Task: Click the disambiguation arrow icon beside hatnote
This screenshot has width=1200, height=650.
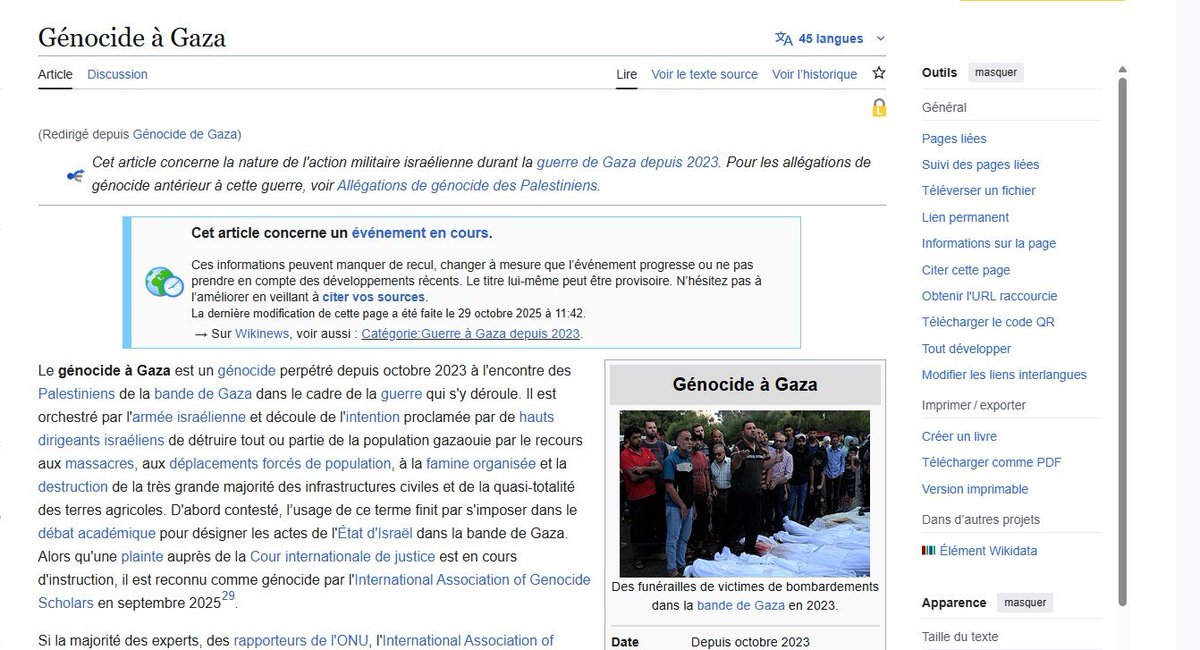Action: tap(74, 175)
